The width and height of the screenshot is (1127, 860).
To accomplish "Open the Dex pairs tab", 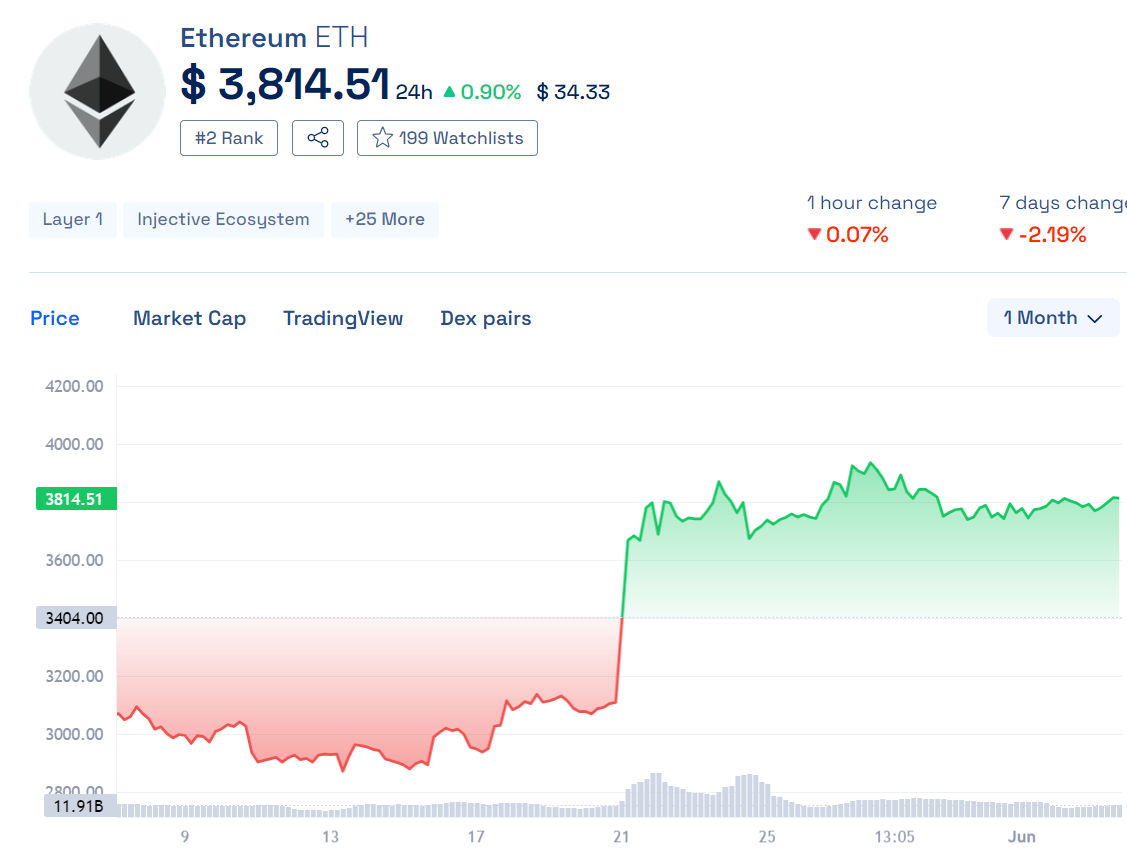I will (x=486, y=318).
